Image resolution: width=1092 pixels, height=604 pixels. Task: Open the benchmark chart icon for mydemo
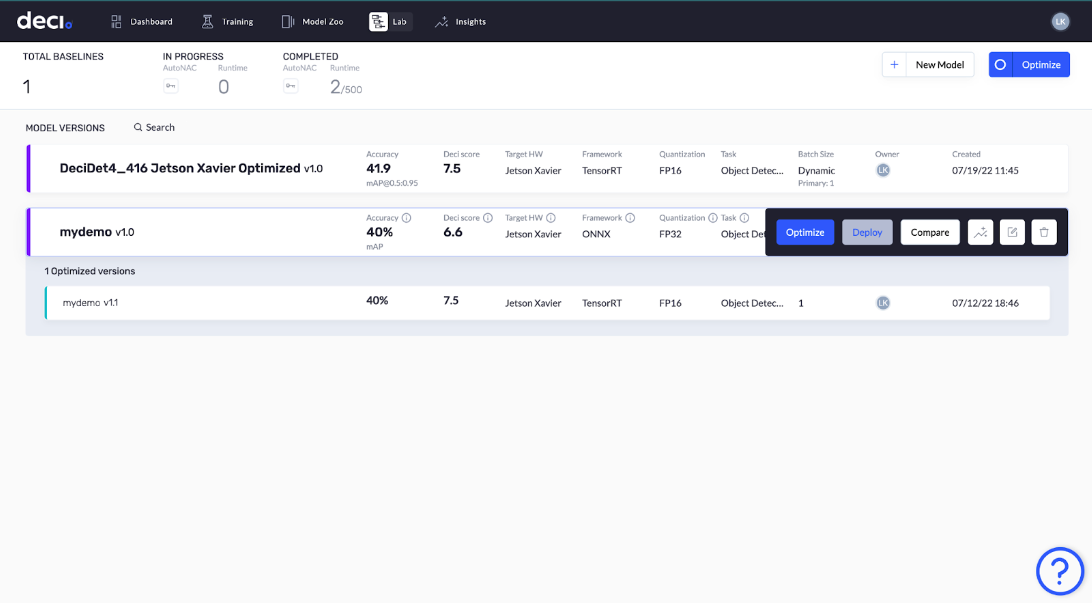[x=980, y=231]
